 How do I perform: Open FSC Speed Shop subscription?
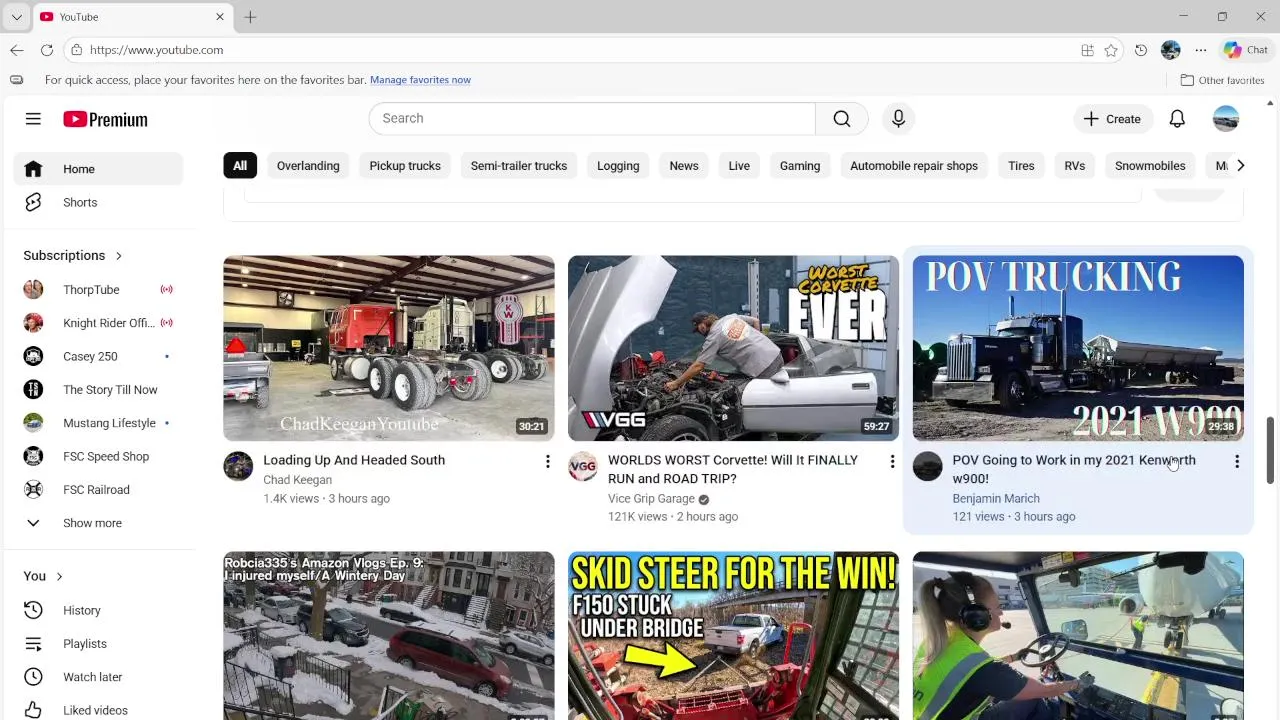(98, 456)
